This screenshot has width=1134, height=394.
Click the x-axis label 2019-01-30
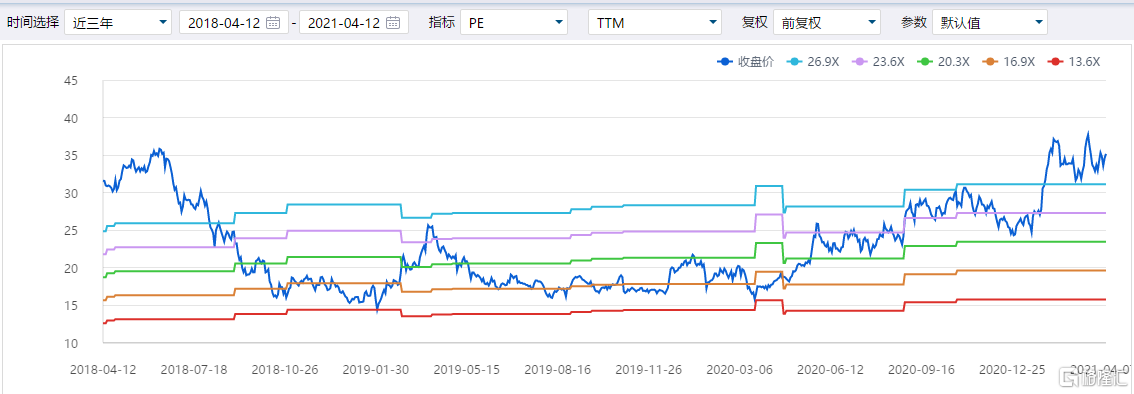375,369
